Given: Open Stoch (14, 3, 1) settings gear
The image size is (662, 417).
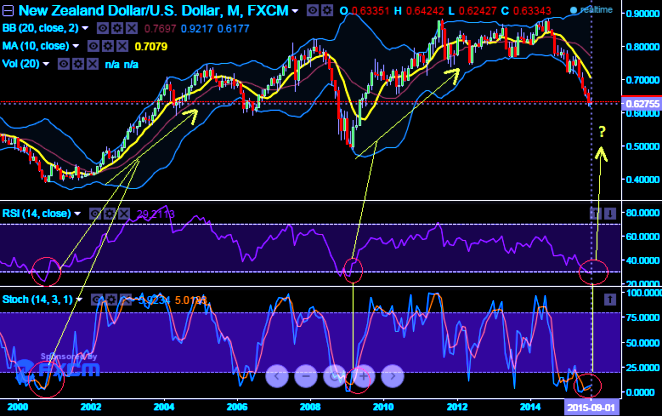Looking at the screenshot, I should coord(111,300).
